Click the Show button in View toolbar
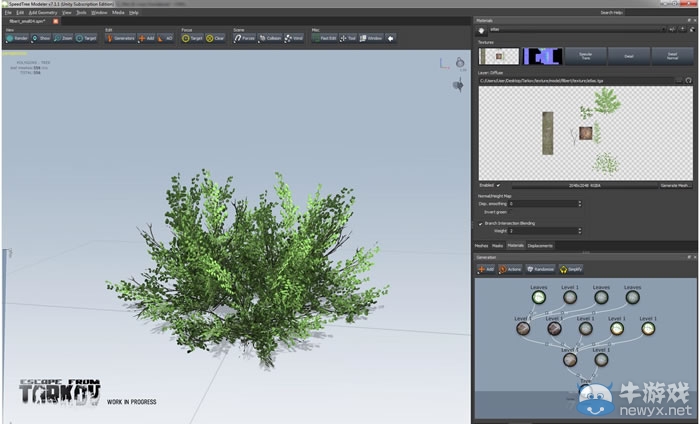This screenshot has width=700, height=424. (41, 38)
